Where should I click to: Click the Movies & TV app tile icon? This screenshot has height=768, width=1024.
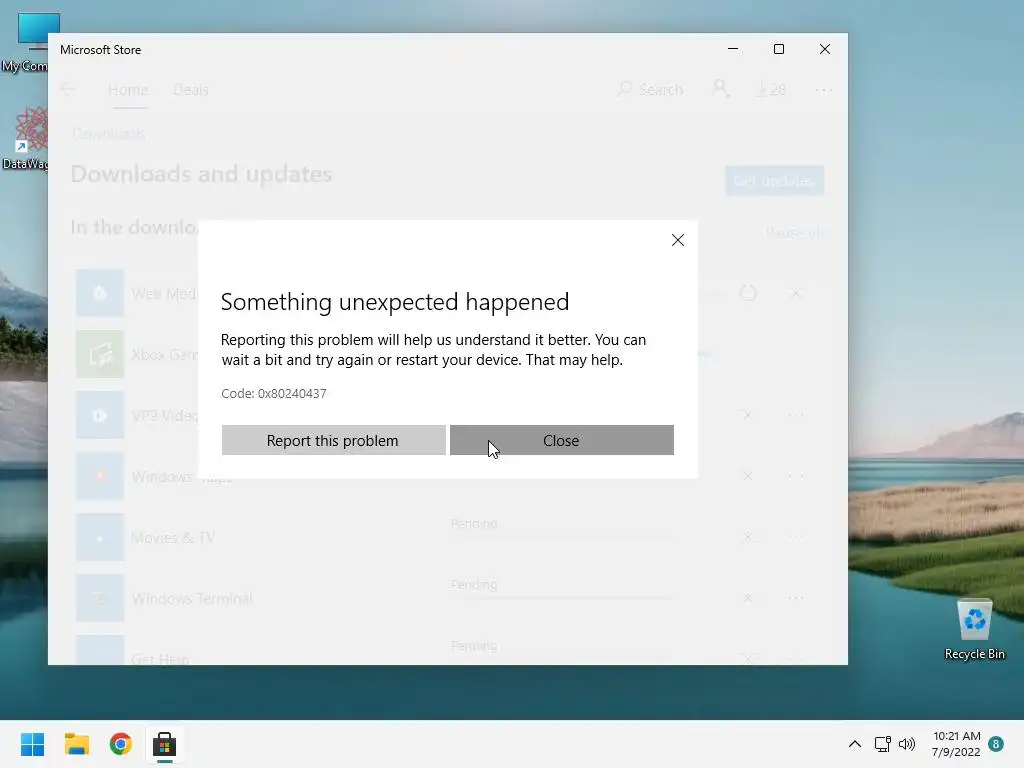[100, 537]
